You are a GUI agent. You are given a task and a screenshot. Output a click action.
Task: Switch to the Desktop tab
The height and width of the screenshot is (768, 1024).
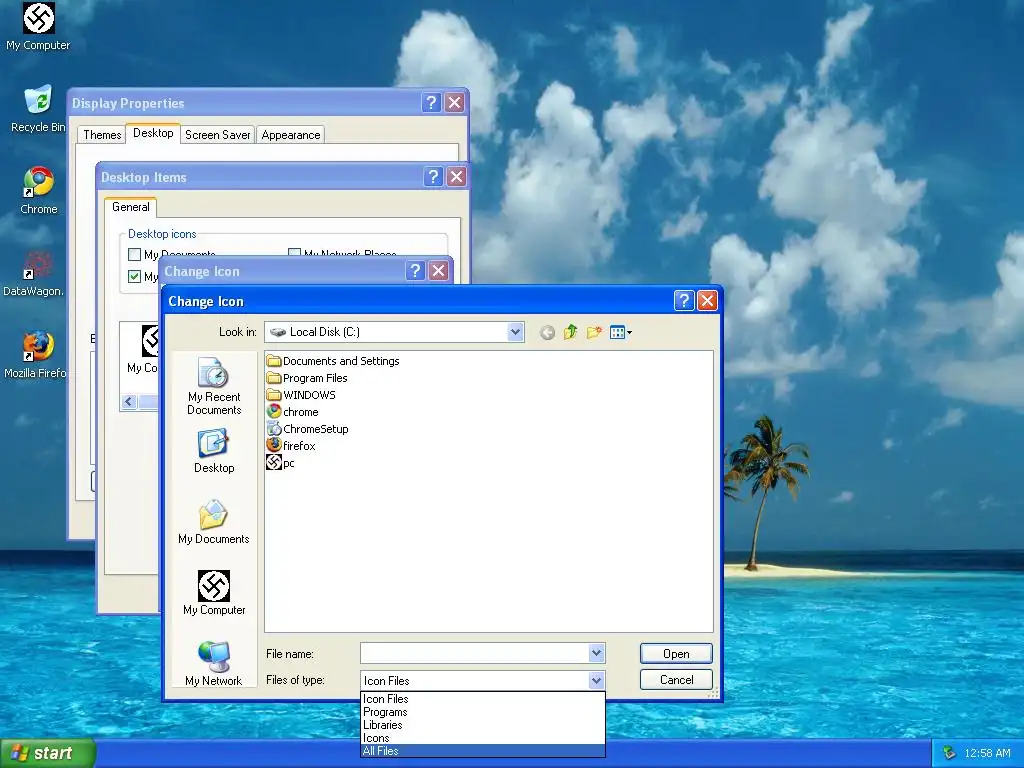point(153,133)
